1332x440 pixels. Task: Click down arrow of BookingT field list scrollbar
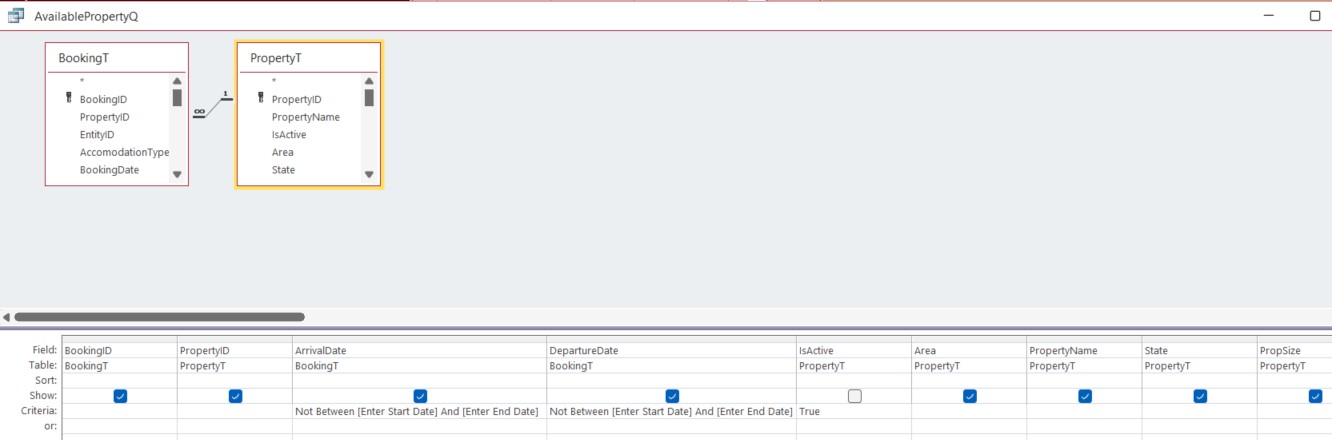[x=177, y=174]
